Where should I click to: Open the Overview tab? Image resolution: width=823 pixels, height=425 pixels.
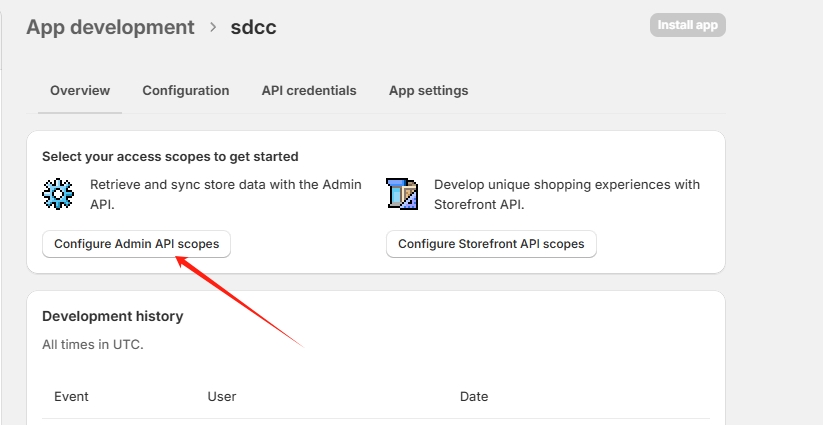point(80,90)
